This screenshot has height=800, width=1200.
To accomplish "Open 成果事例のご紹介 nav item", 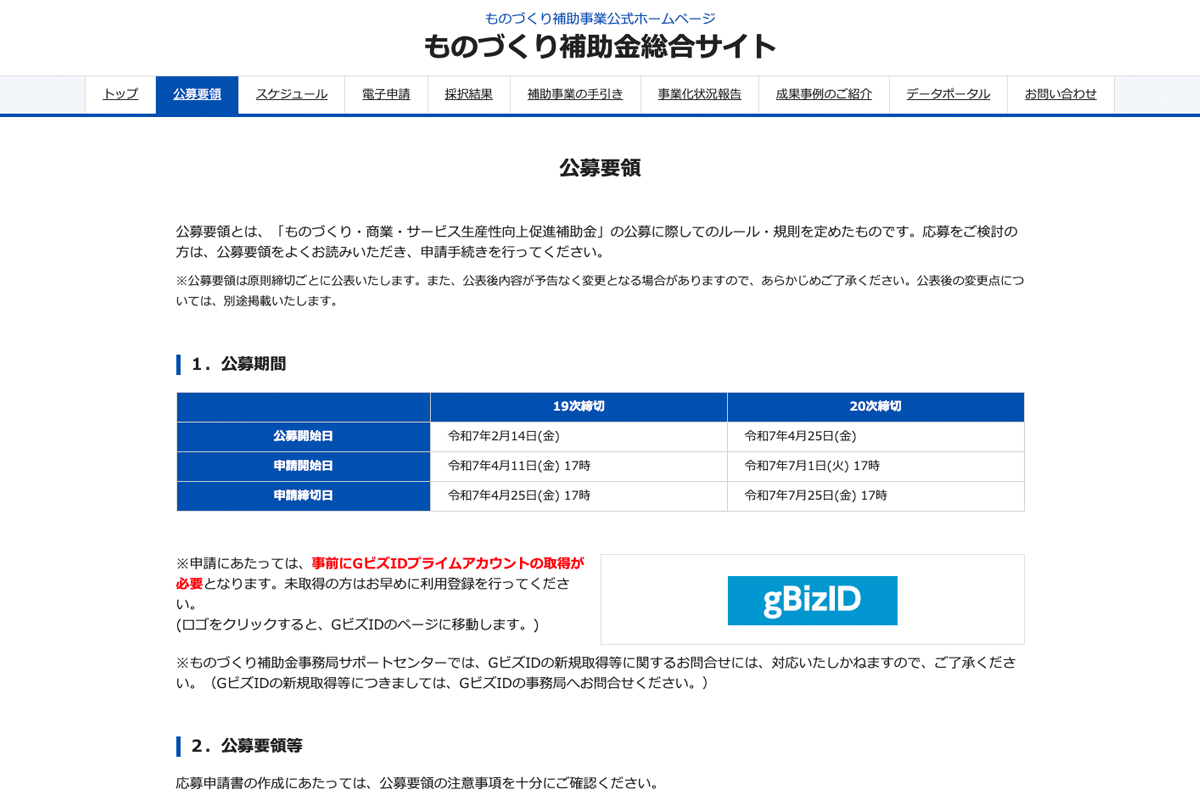I will [x=824, y=94].
